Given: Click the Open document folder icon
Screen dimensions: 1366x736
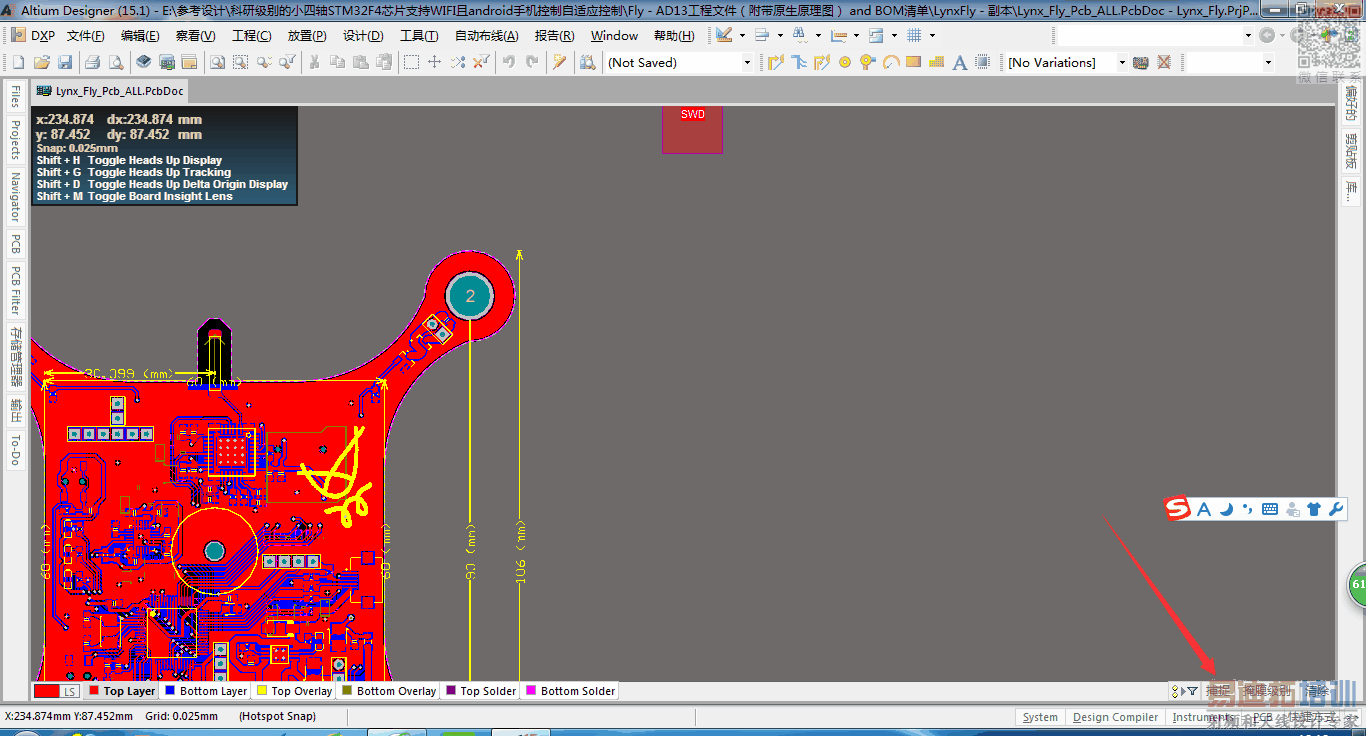Looking at the screenshot, I should point(41,62).
